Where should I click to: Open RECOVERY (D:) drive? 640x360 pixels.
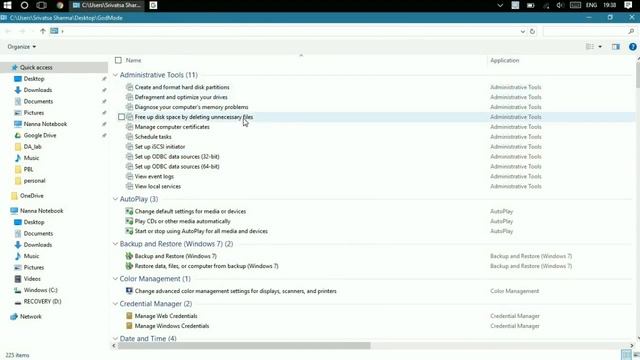pos(42,301)
